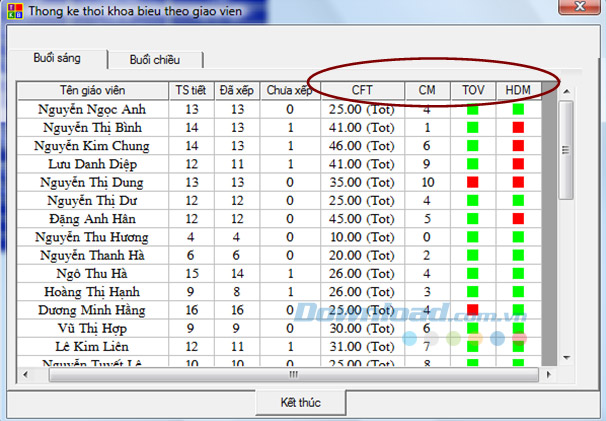Click the right arrow of horizontal scrollbar
The width and height of the screenshot is (606, 421).
(548, 374)
